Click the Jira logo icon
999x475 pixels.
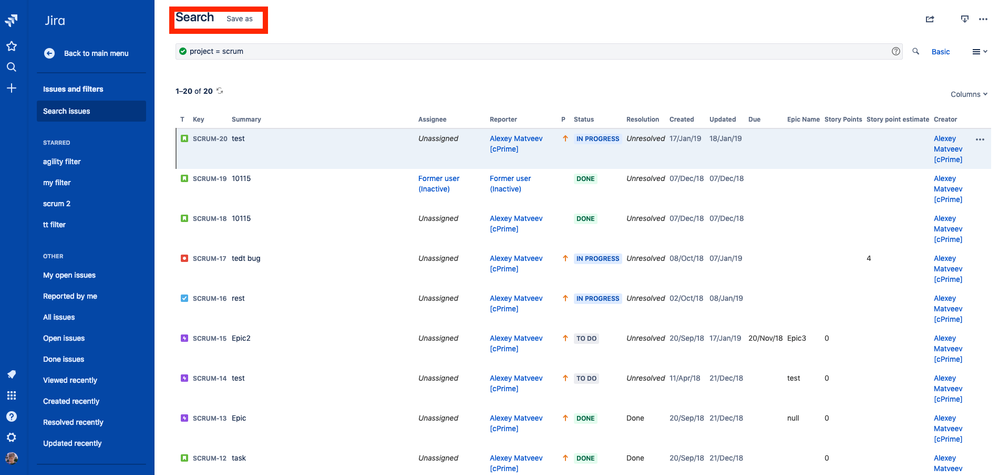[11, 21]
